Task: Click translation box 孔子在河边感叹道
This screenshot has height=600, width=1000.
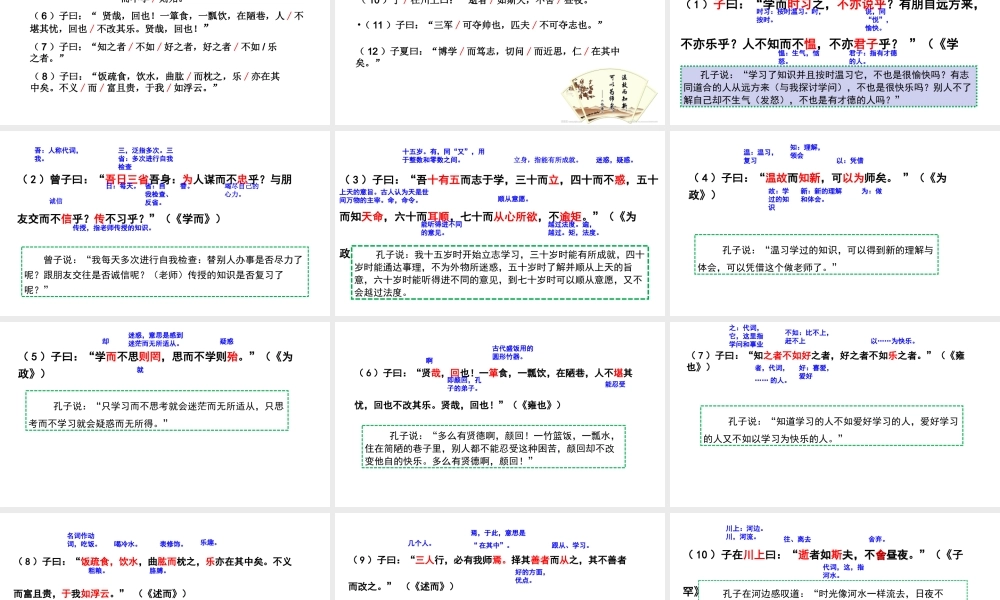Action: [x=833, y=590]
